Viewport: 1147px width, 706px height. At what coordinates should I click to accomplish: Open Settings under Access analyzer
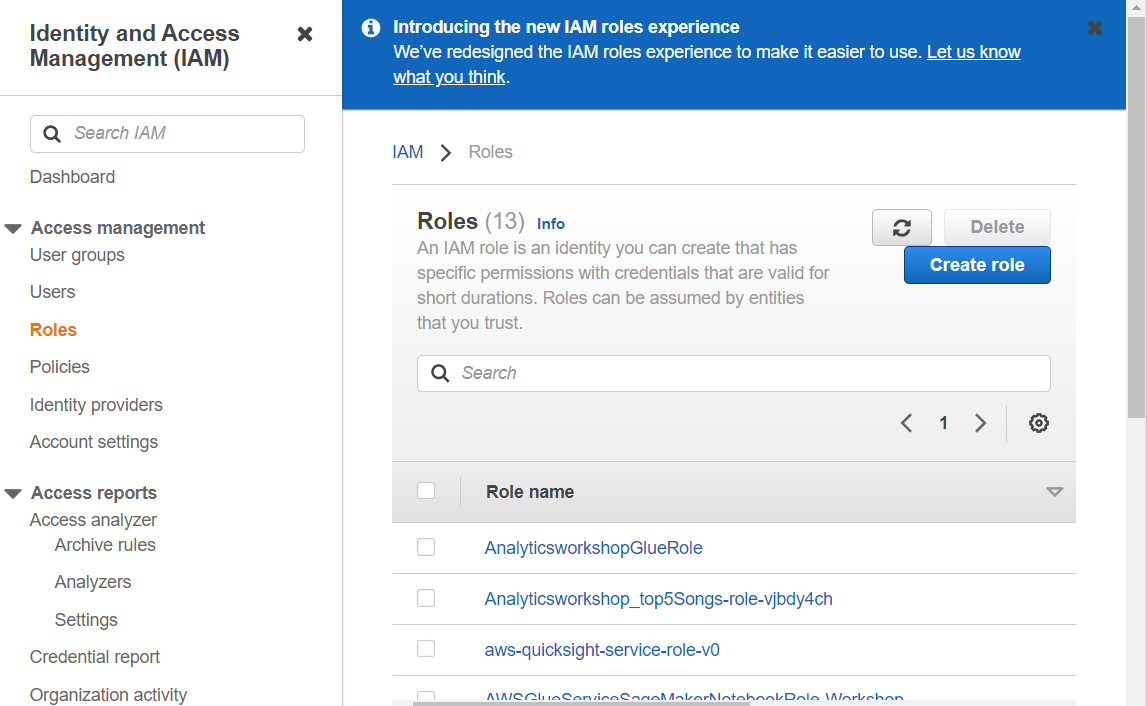pos(86,620)
